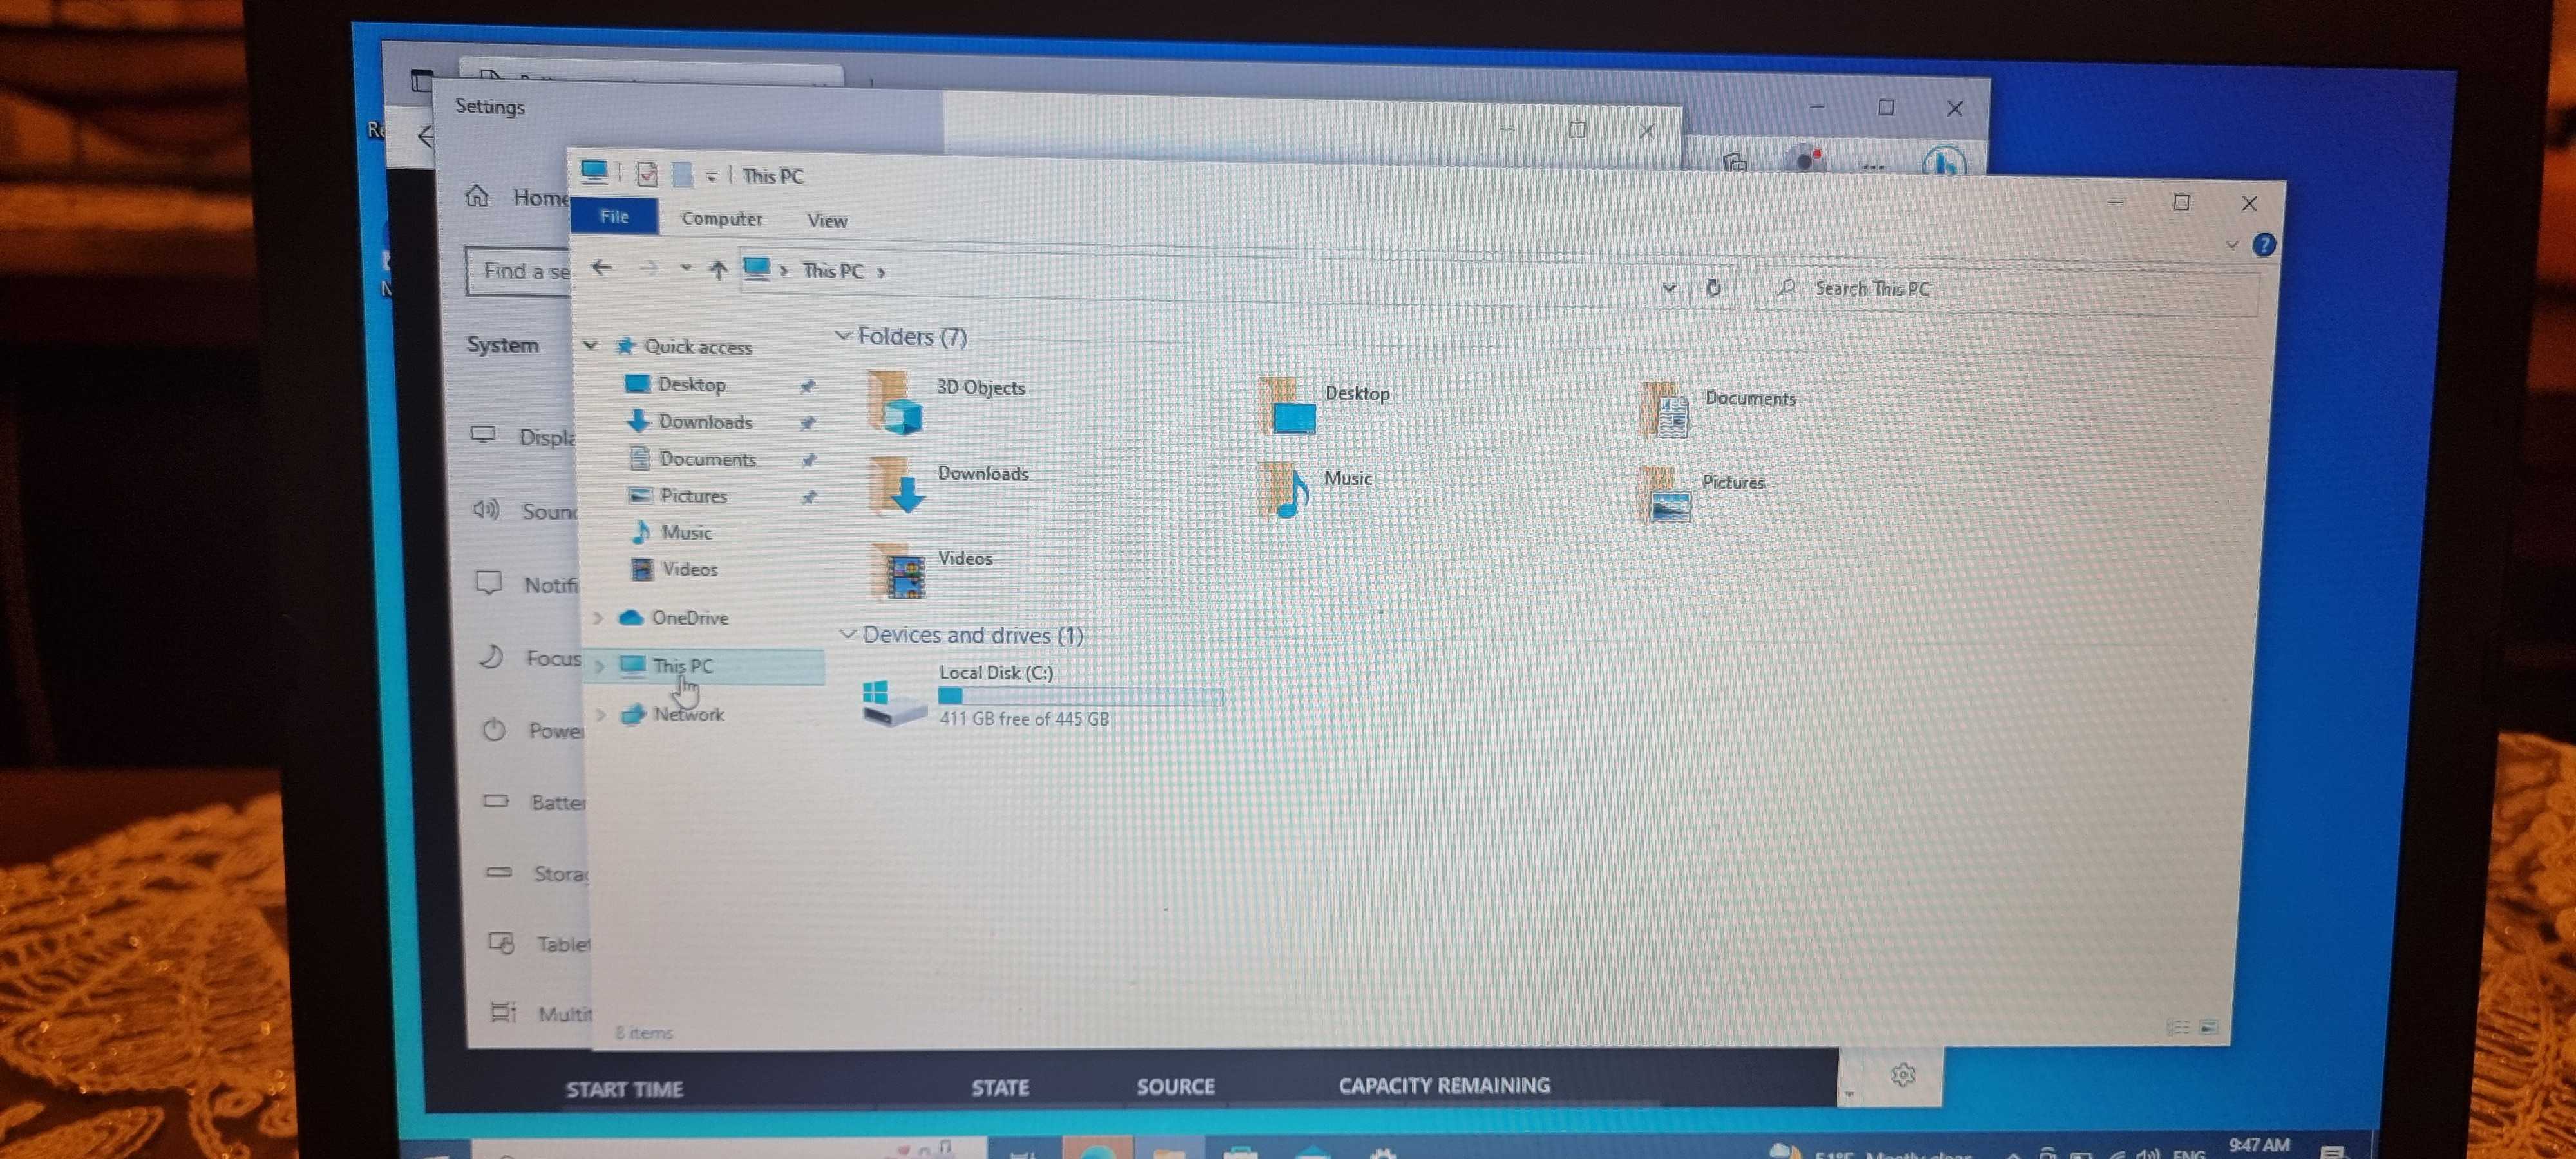Screen dimensions: 2576x1159
Task: Click the back arrow navigation button
Action: pyautogui.click(x=601, y=268)
